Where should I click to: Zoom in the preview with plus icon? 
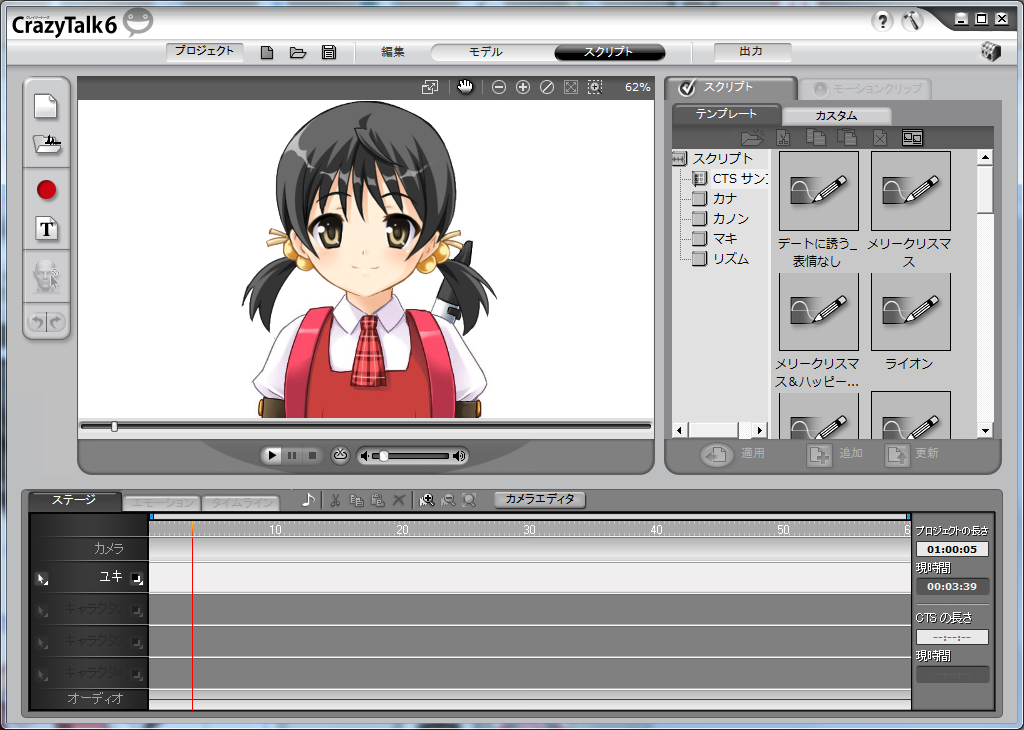[x=522, y=87]
